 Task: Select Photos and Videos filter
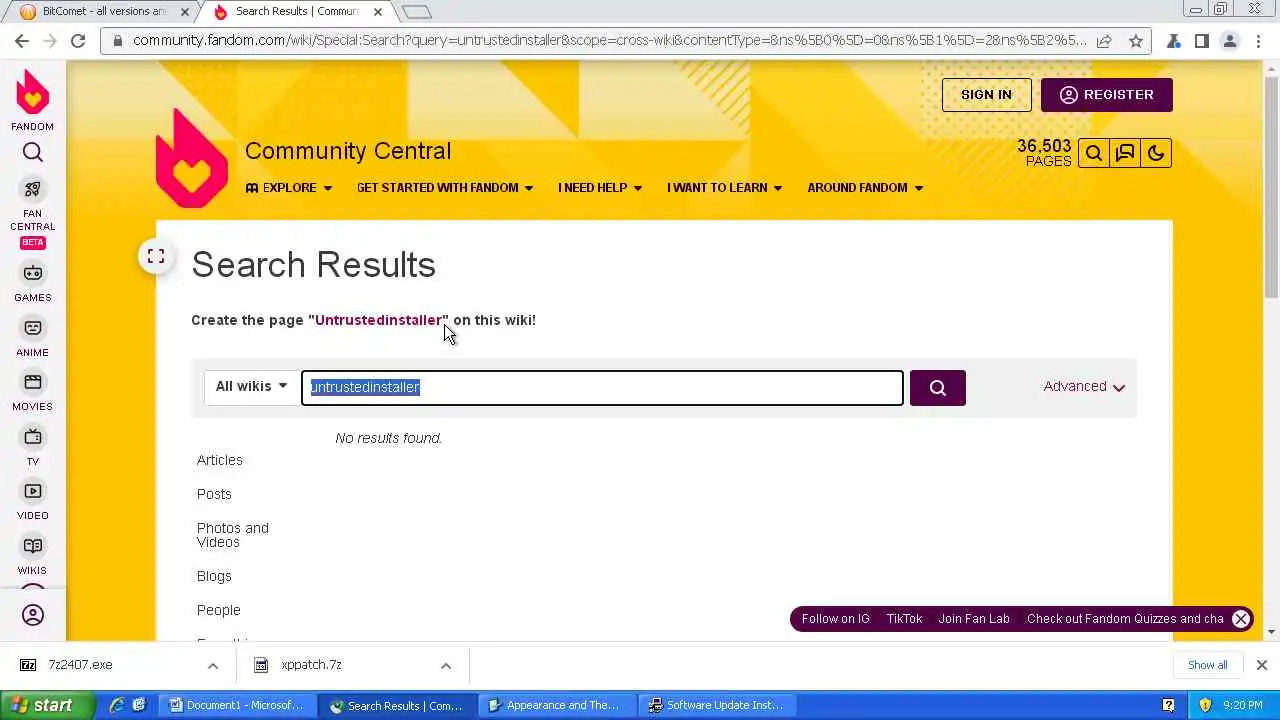(x=233, y=535)
